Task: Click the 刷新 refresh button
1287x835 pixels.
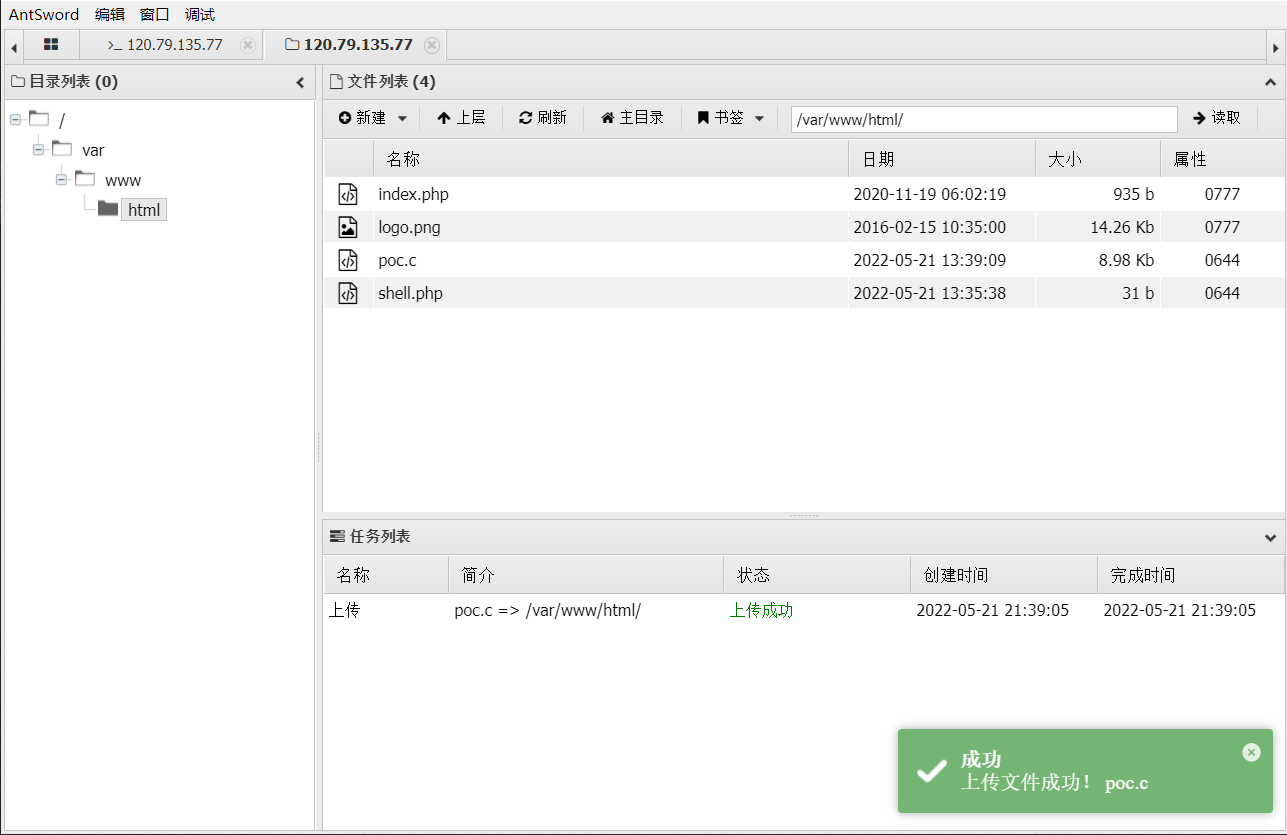Action: pos(542,118)
